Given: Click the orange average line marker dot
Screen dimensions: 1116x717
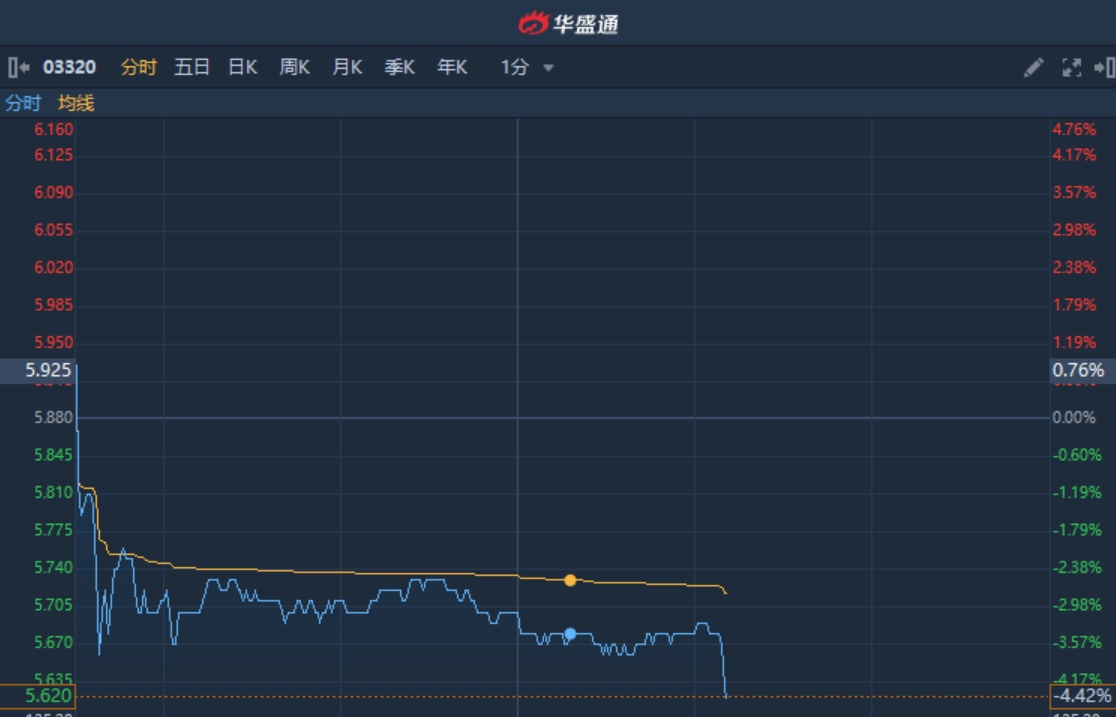Looking at the screenshot, I should coord(570,580).
